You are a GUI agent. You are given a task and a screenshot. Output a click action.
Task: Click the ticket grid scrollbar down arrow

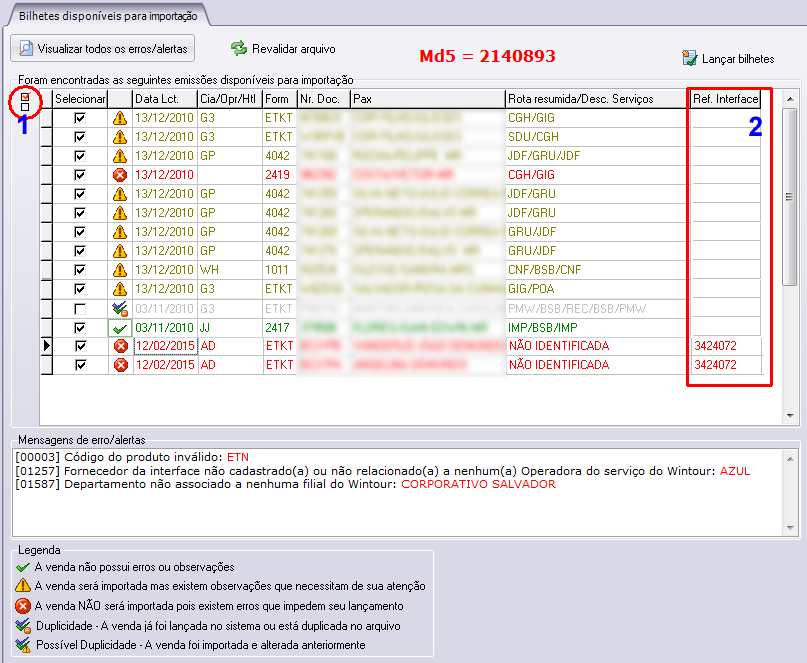790,416
